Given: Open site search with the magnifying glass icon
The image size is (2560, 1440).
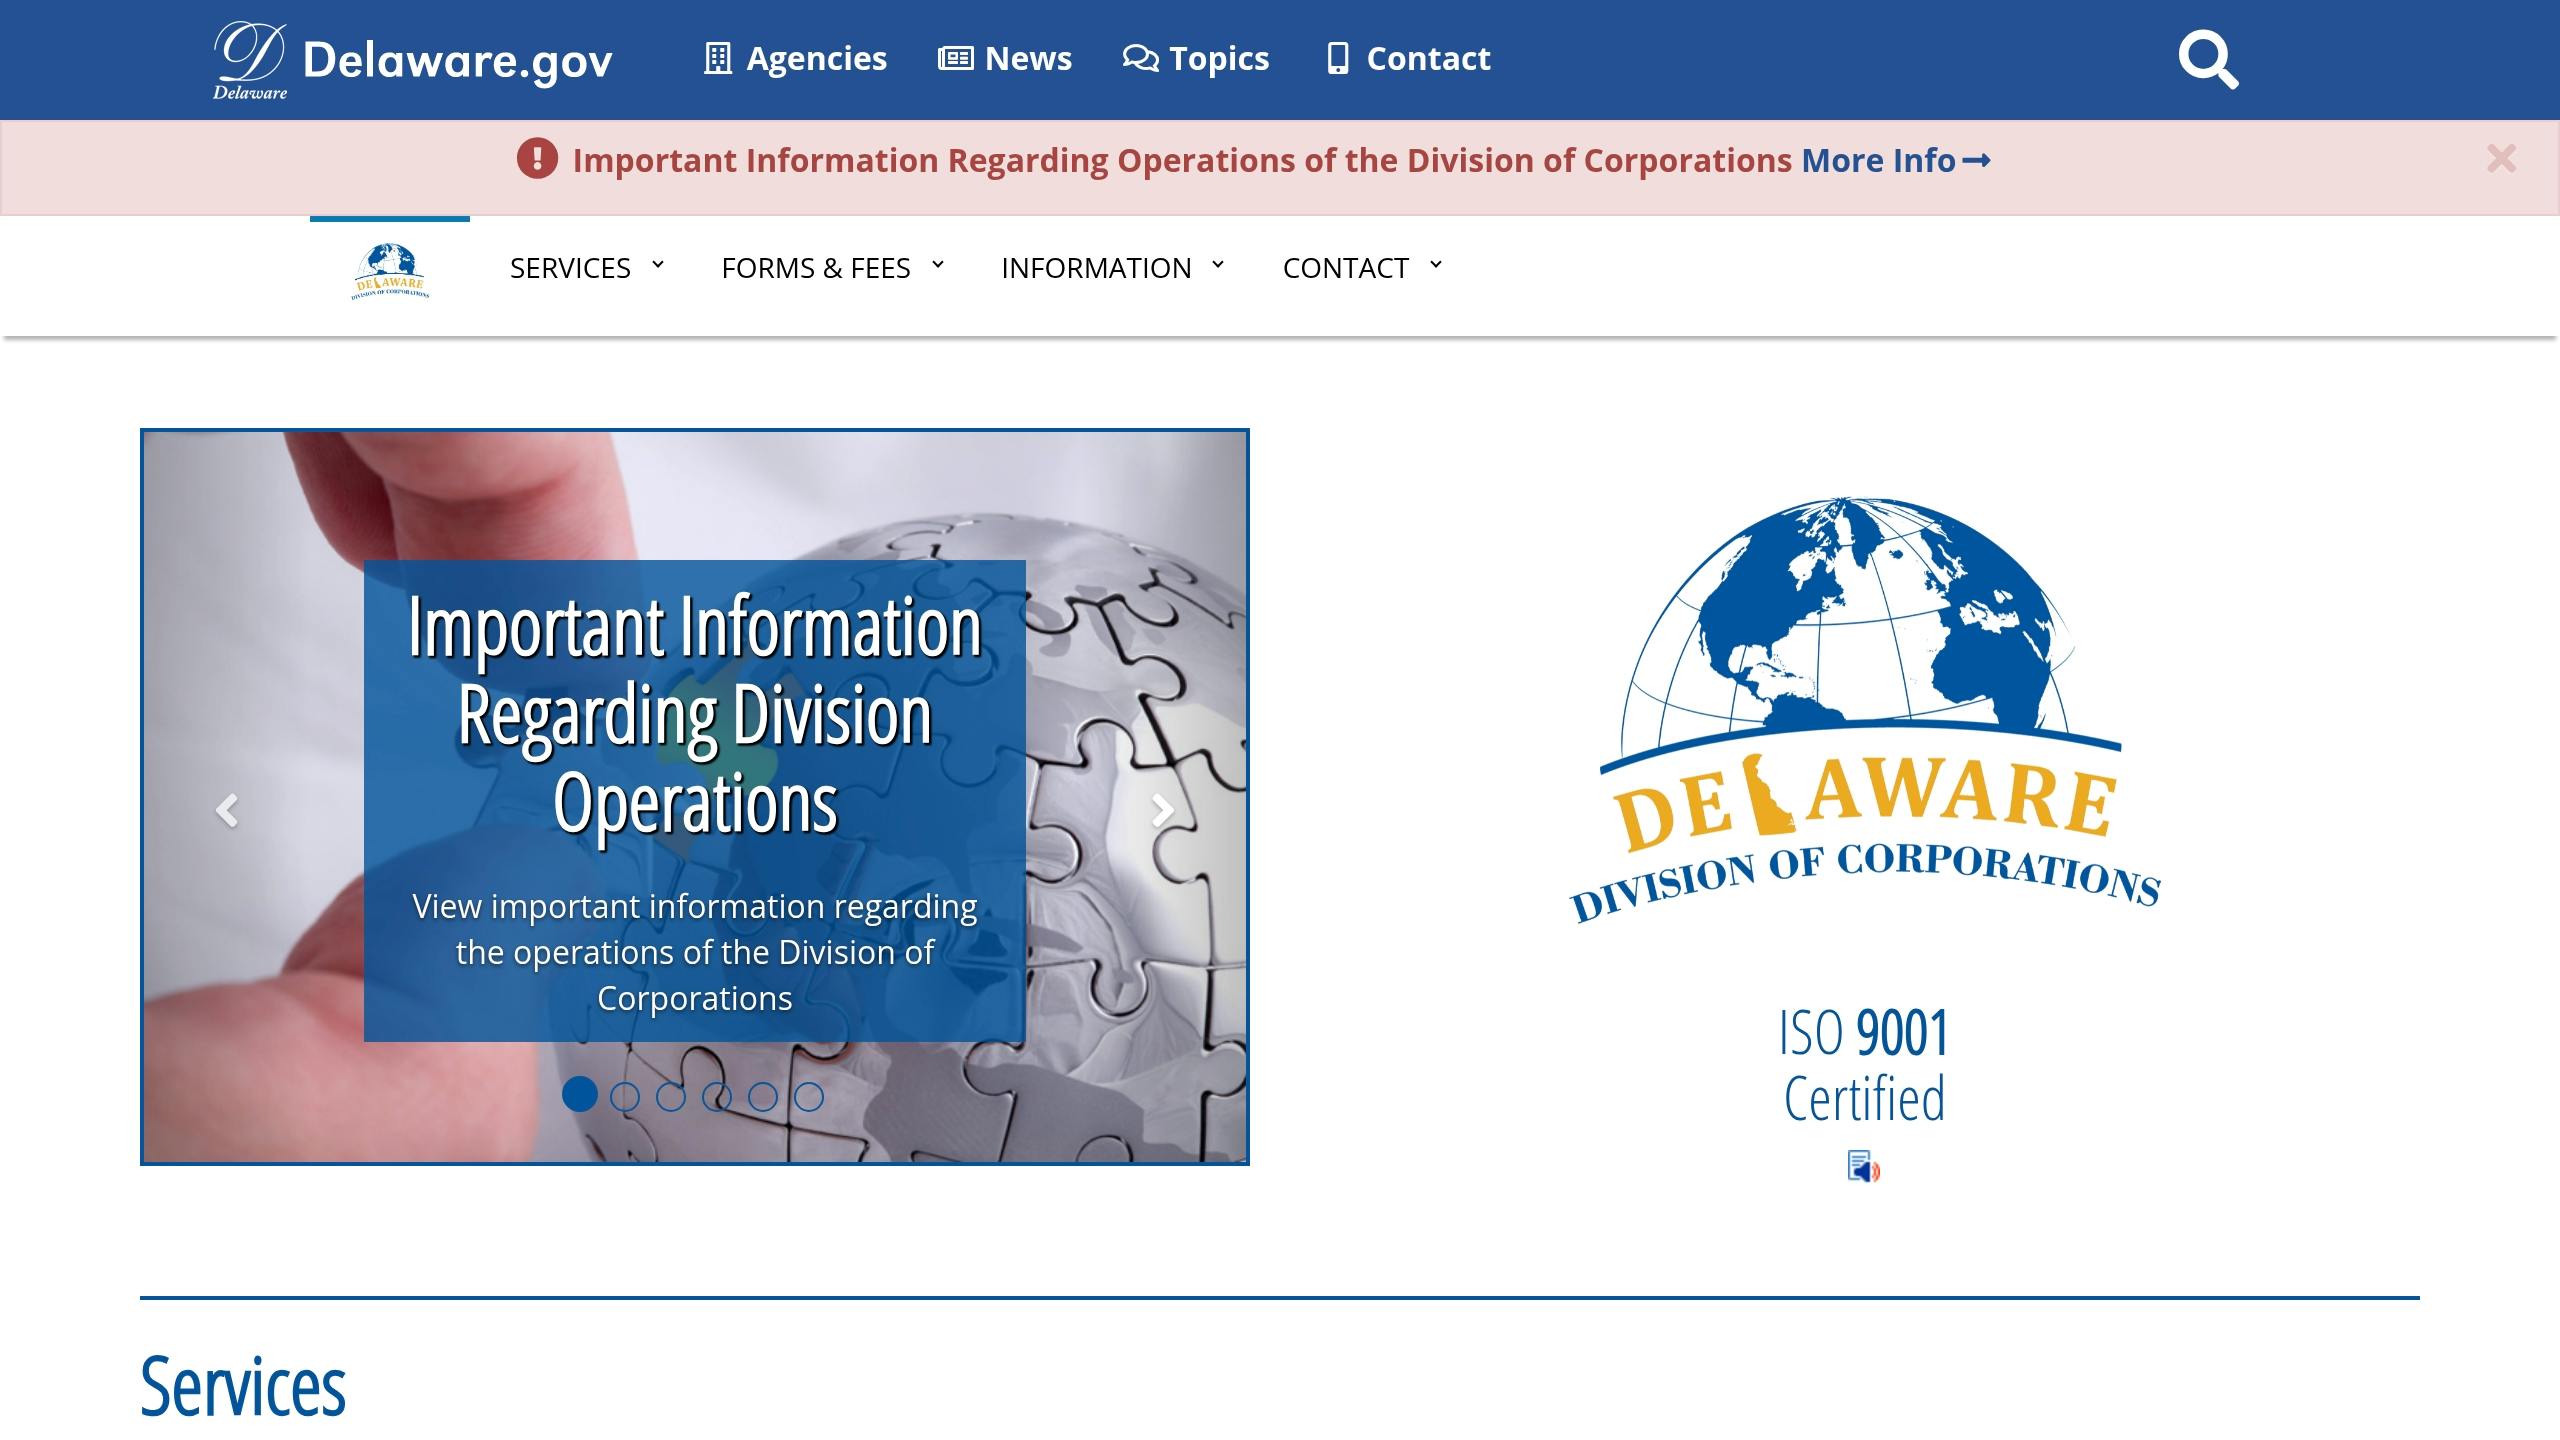Looking at the screenshot, I should 2209,59.
